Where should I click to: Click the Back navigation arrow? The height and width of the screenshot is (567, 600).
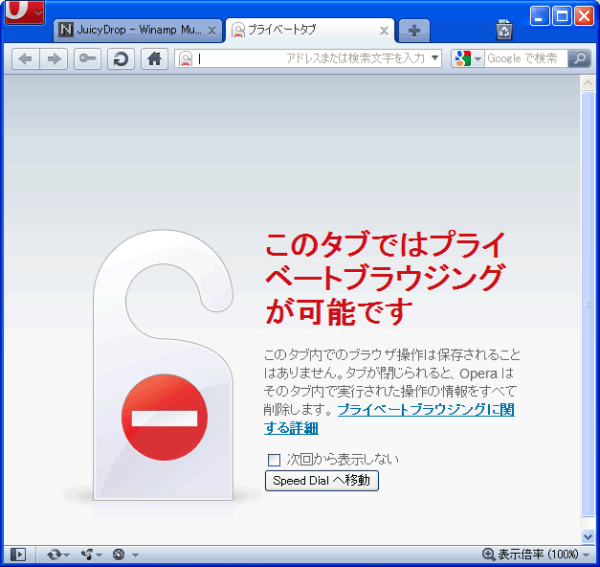[25, 59]
